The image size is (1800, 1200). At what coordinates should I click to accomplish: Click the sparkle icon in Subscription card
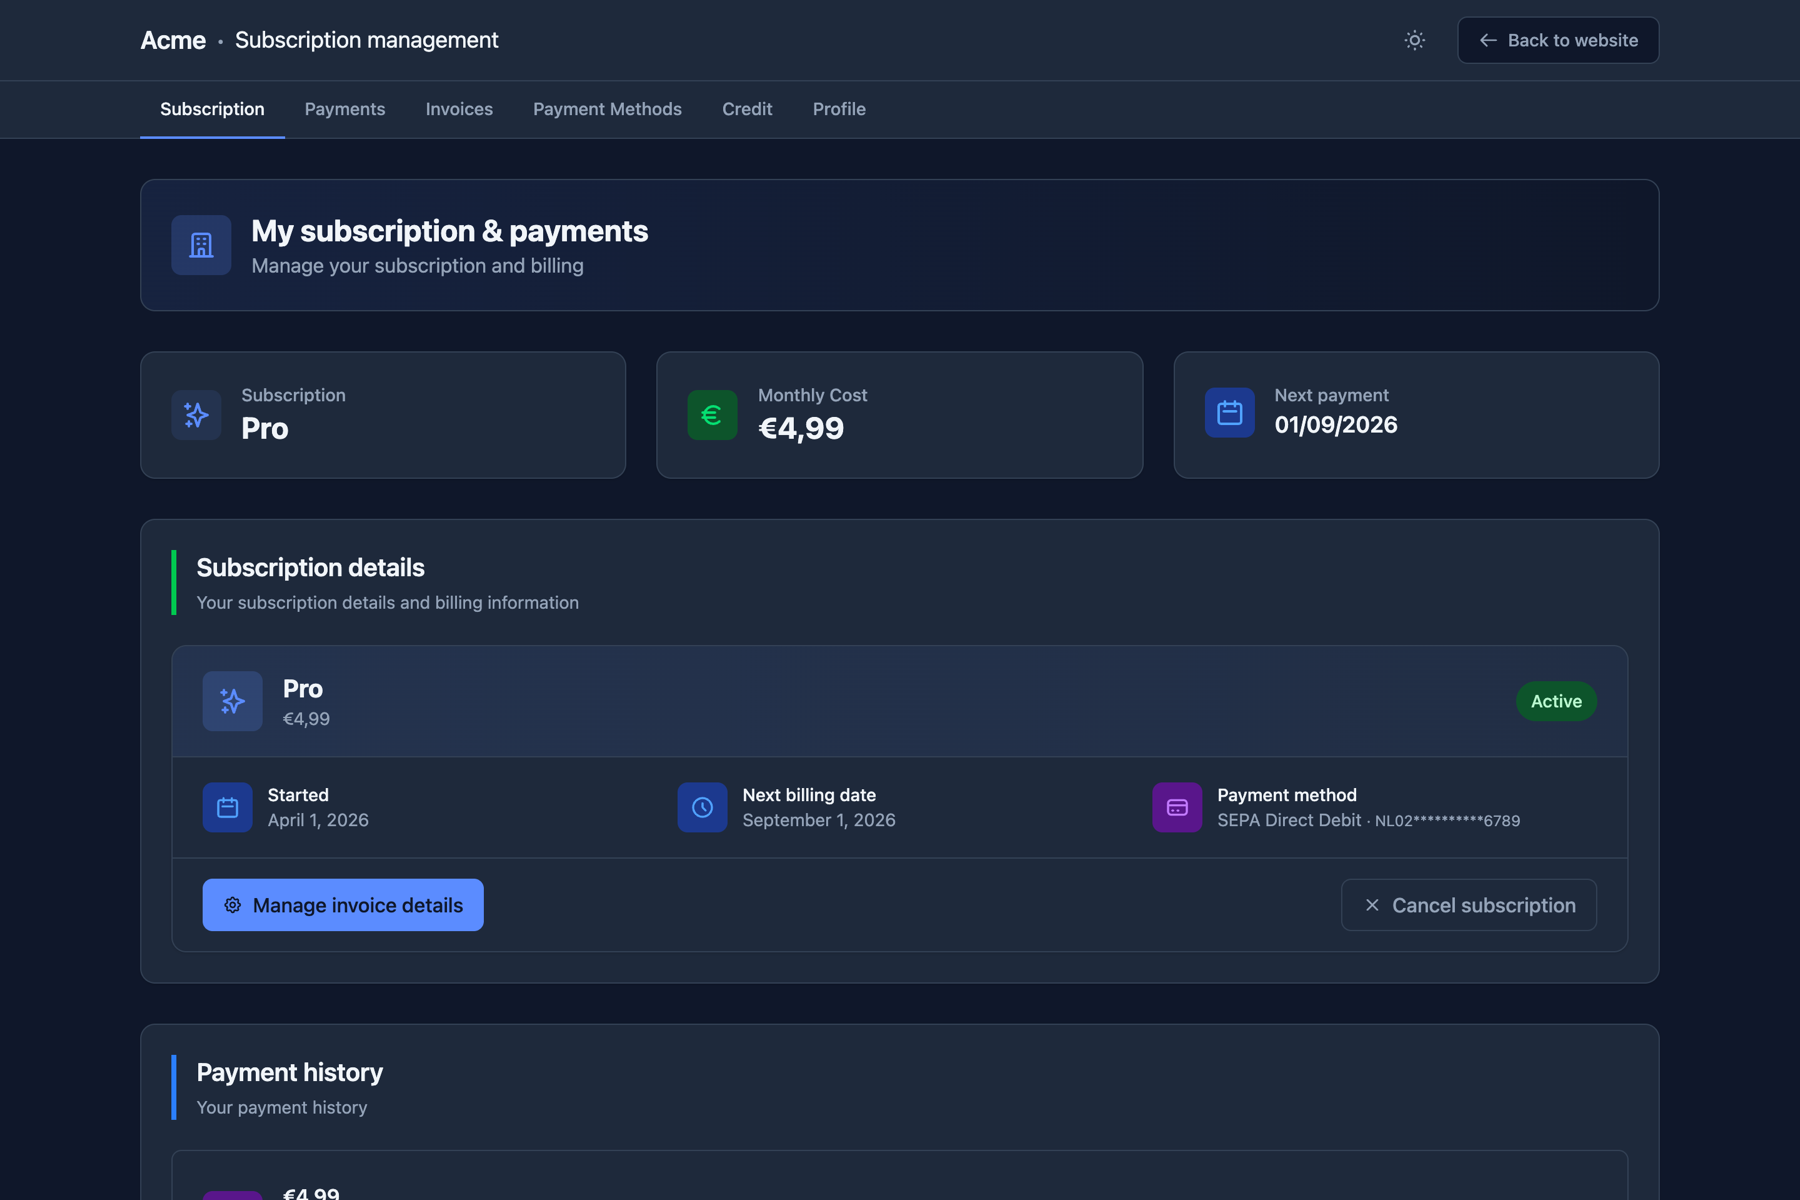(196, 415)
